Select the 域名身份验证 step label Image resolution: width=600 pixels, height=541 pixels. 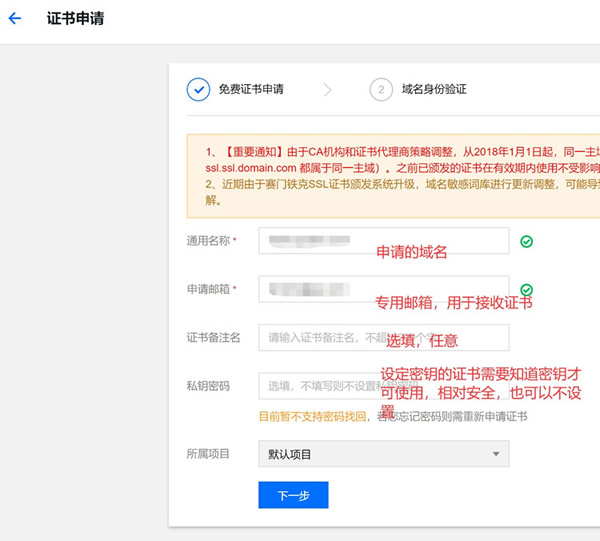[434, 89]
